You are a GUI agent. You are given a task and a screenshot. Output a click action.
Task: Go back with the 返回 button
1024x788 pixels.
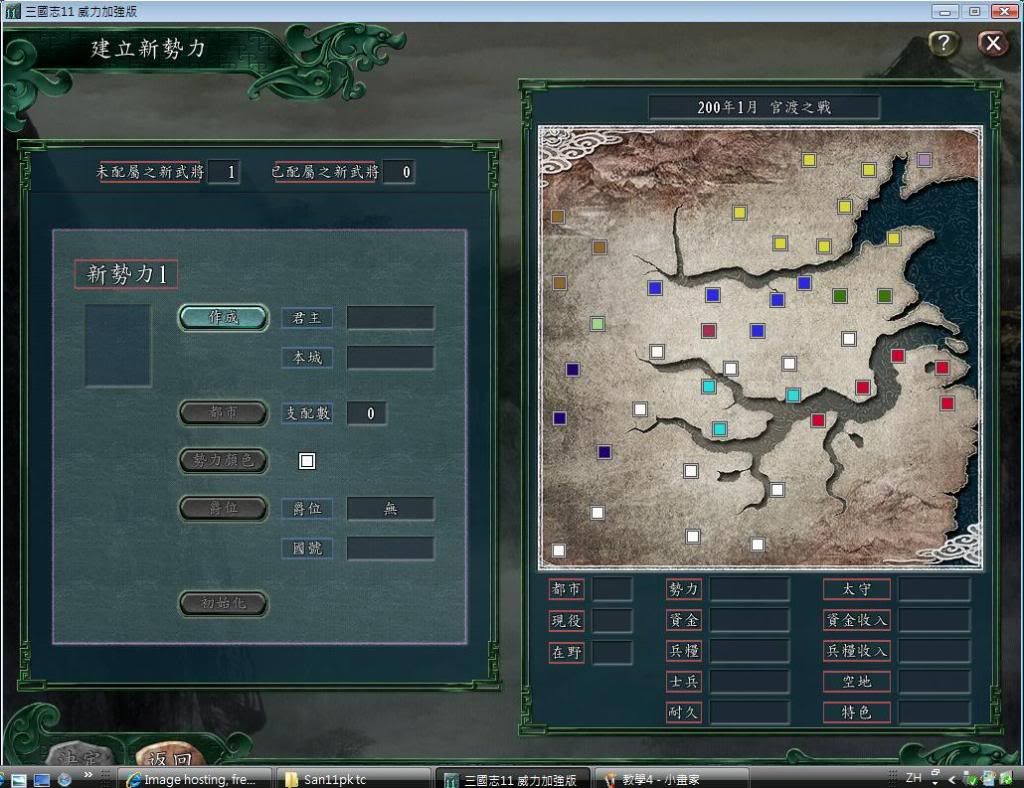(x=171, y=755)
